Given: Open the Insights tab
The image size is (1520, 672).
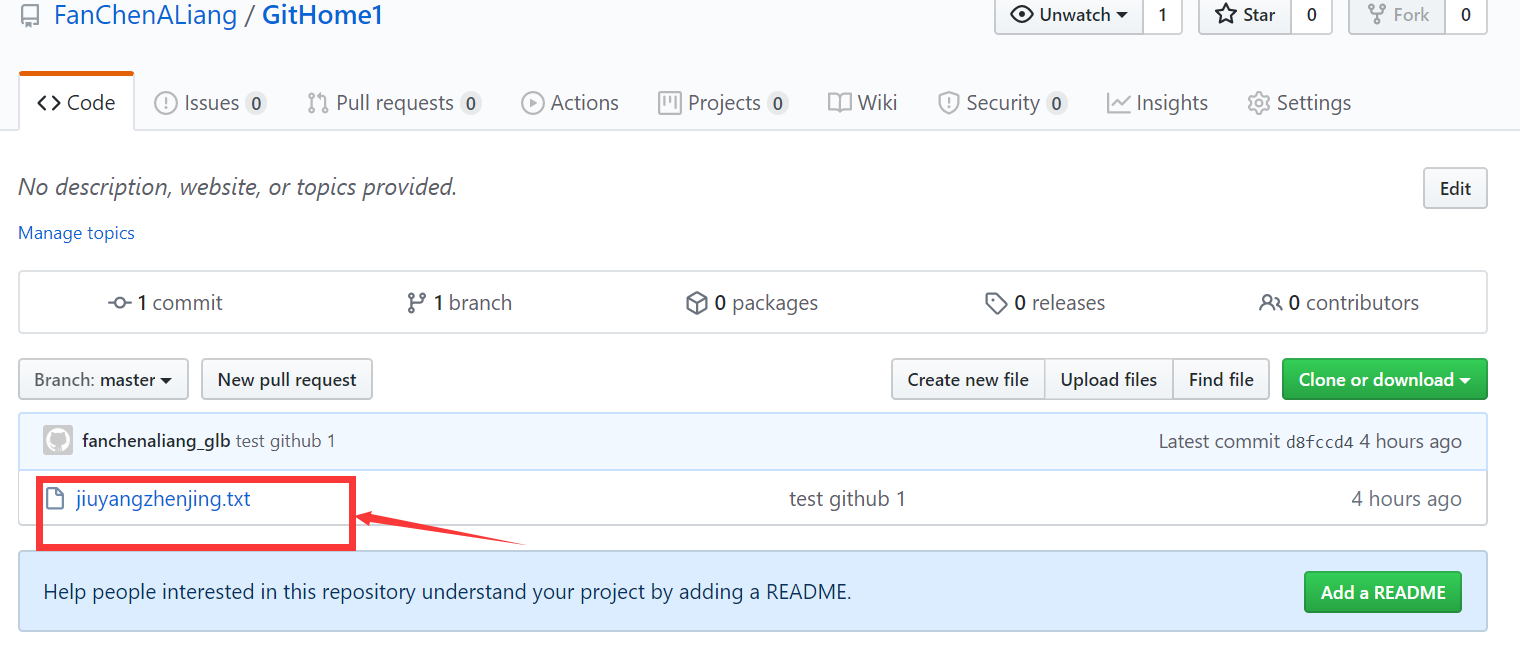Looking at the screenshot, I should [x=1157, y=103].
